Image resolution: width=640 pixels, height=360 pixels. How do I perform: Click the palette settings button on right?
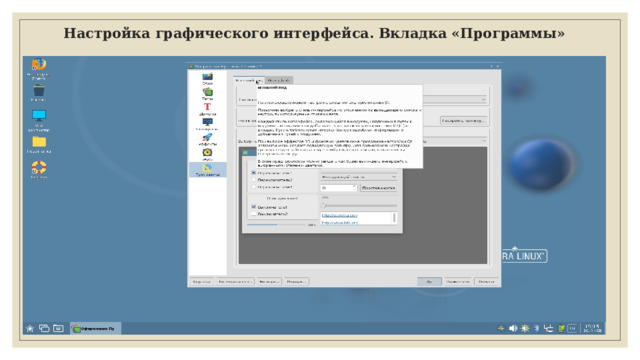(x=464, y=121)
